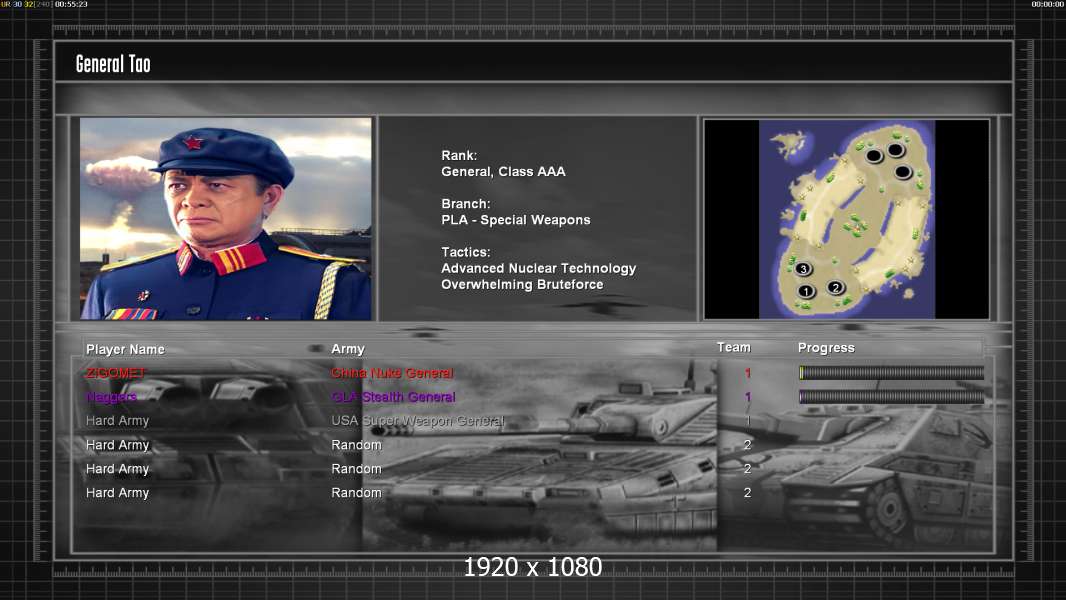The height and width of the screenshot is (600, 1066).
Task: Click 'Hard Army' in the USA Super Weapon row
Action: (118, 421)
